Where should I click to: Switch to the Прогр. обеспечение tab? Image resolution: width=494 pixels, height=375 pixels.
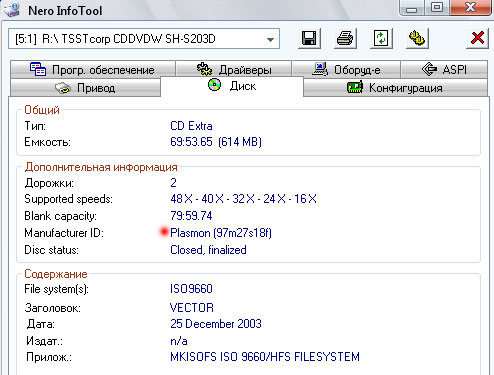(x=92, y=69)
